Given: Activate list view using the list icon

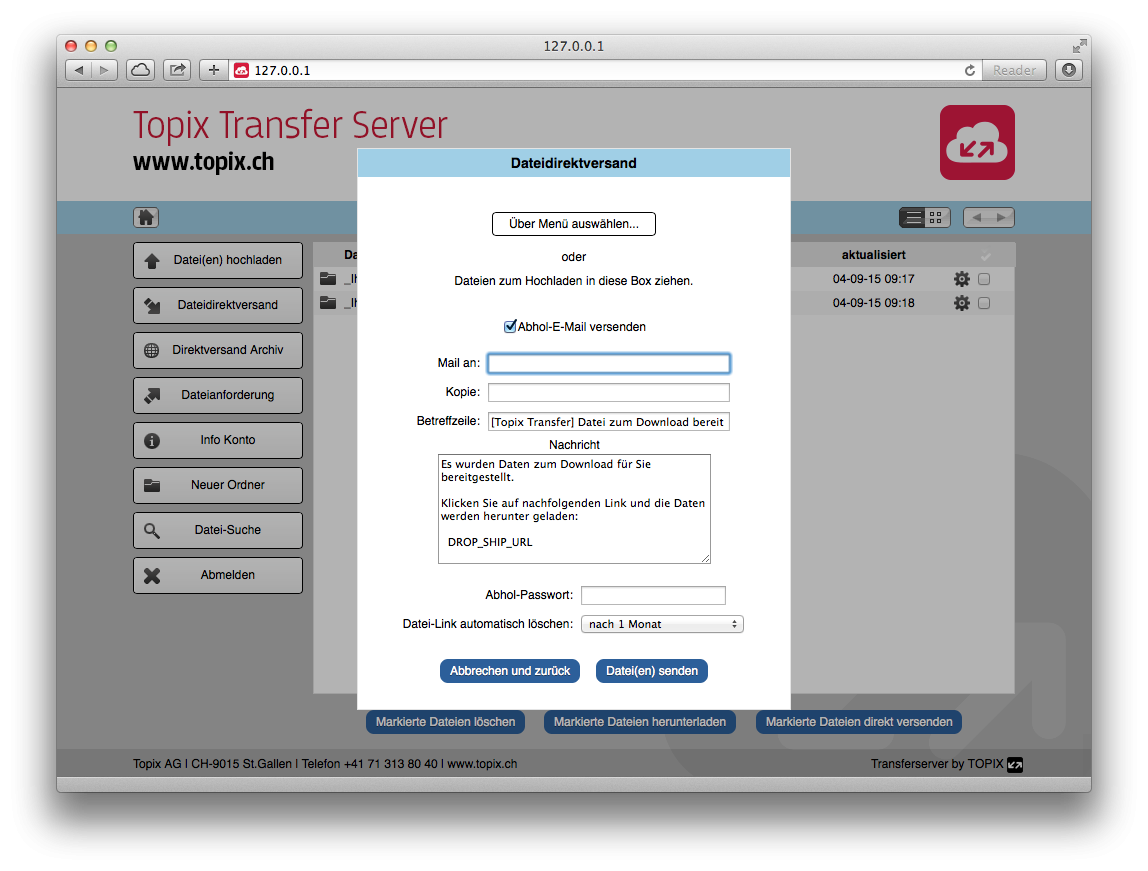Looking at the screenshot, I should [913, 216].
